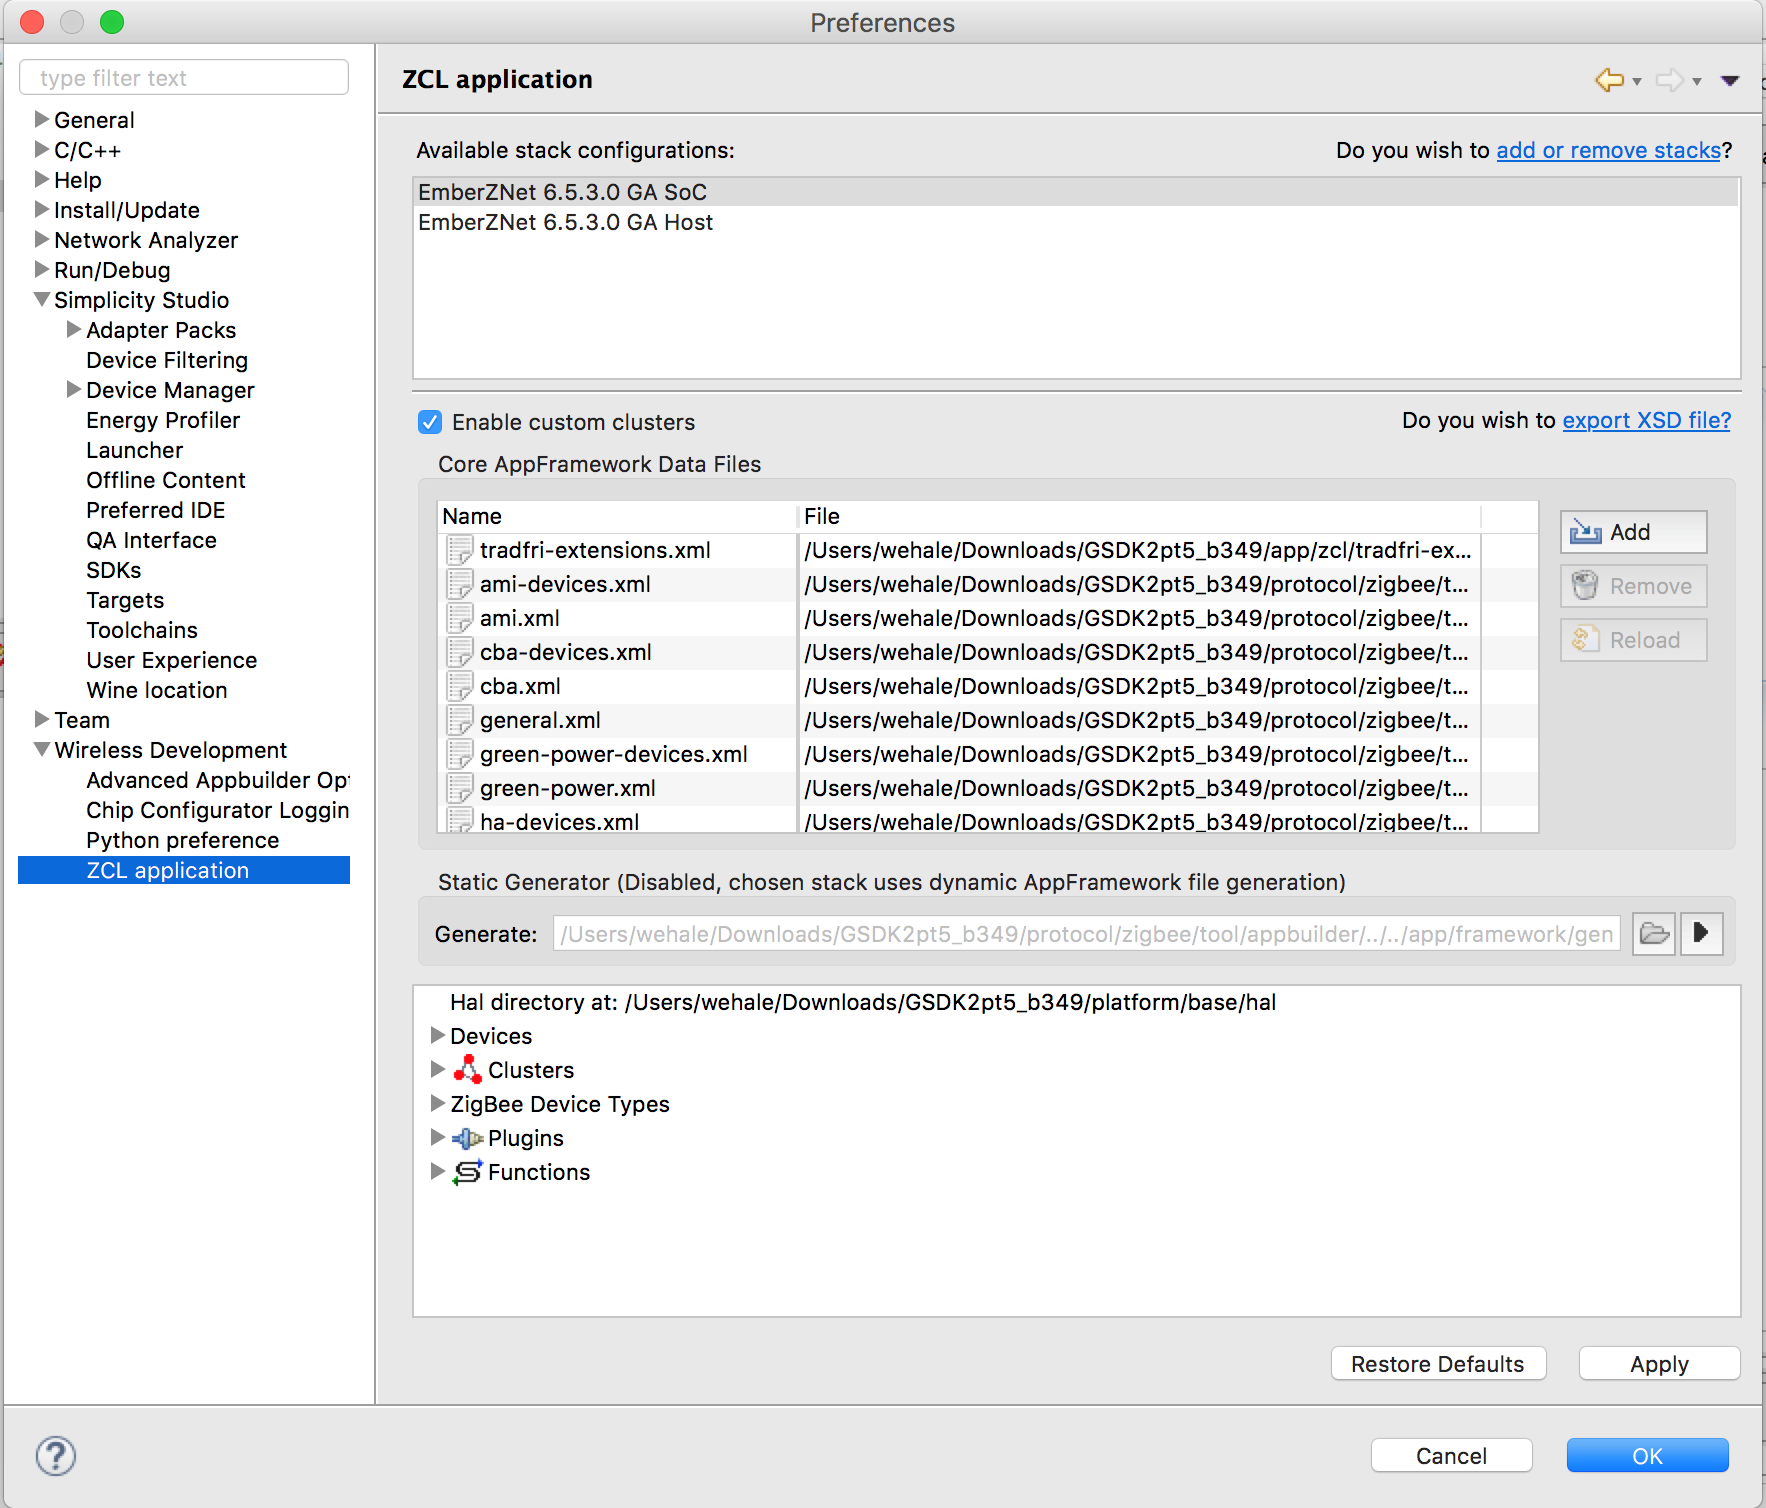Click the forward navigation arrow icon
The image size is (1766, 1508).
pos(1669,80)
